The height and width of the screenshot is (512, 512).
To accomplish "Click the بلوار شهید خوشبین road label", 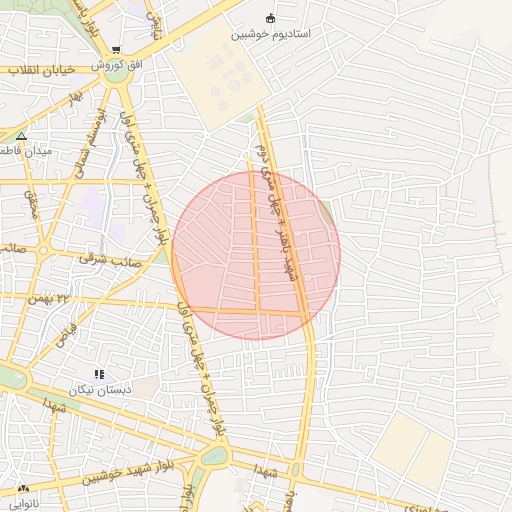I will 128,473.
